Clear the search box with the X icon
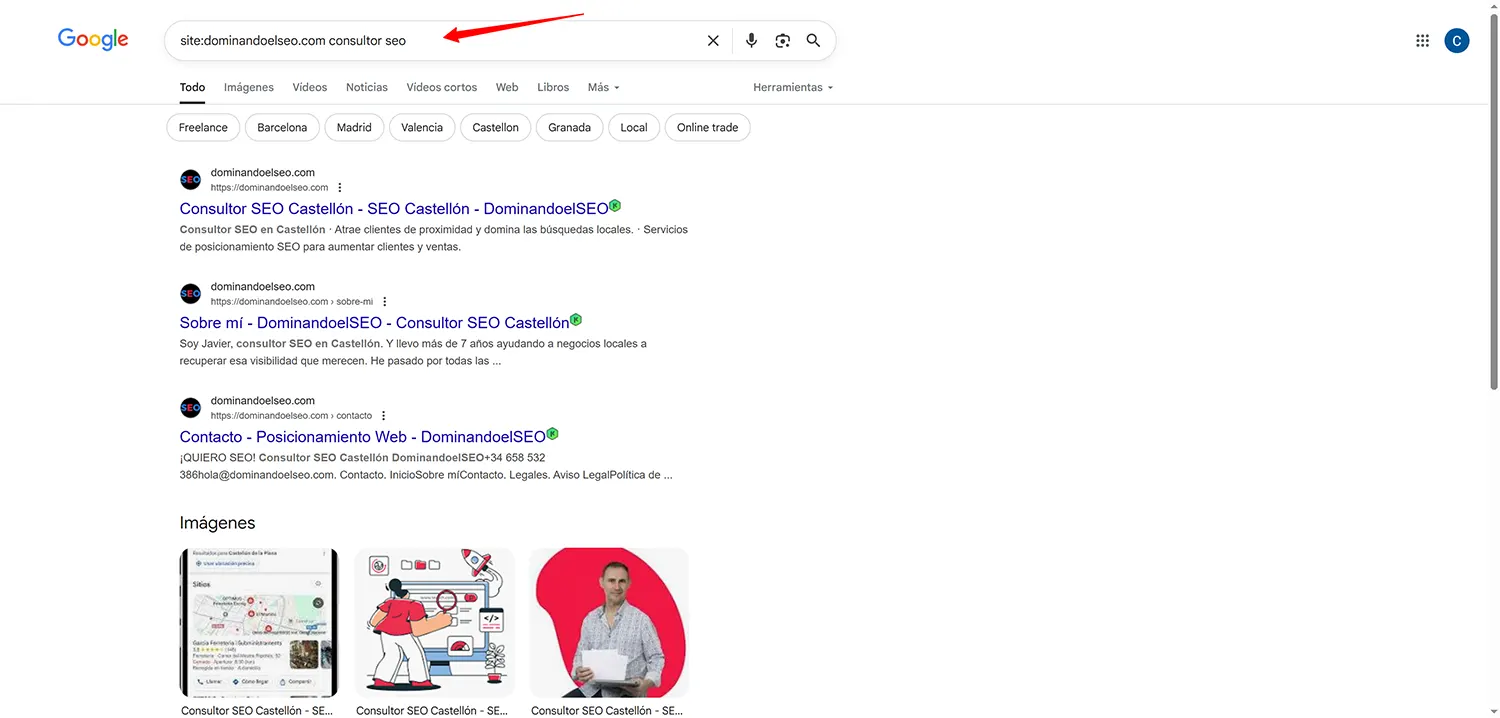This screenshot has height=718, width=1500. point(713,41)
